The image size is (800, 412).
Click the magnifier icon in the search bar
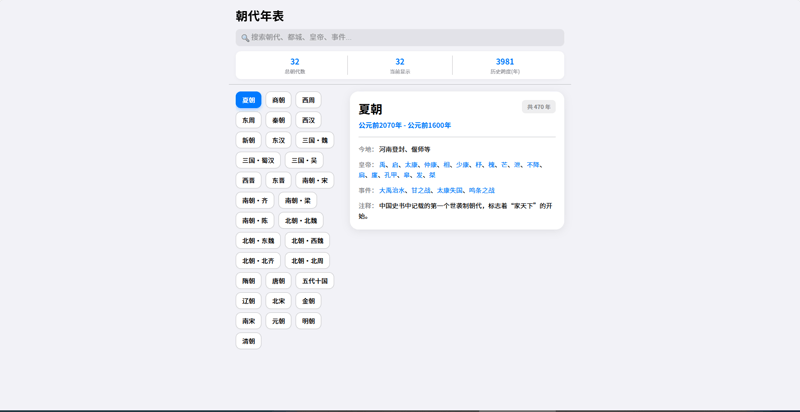tap(245, 38)
